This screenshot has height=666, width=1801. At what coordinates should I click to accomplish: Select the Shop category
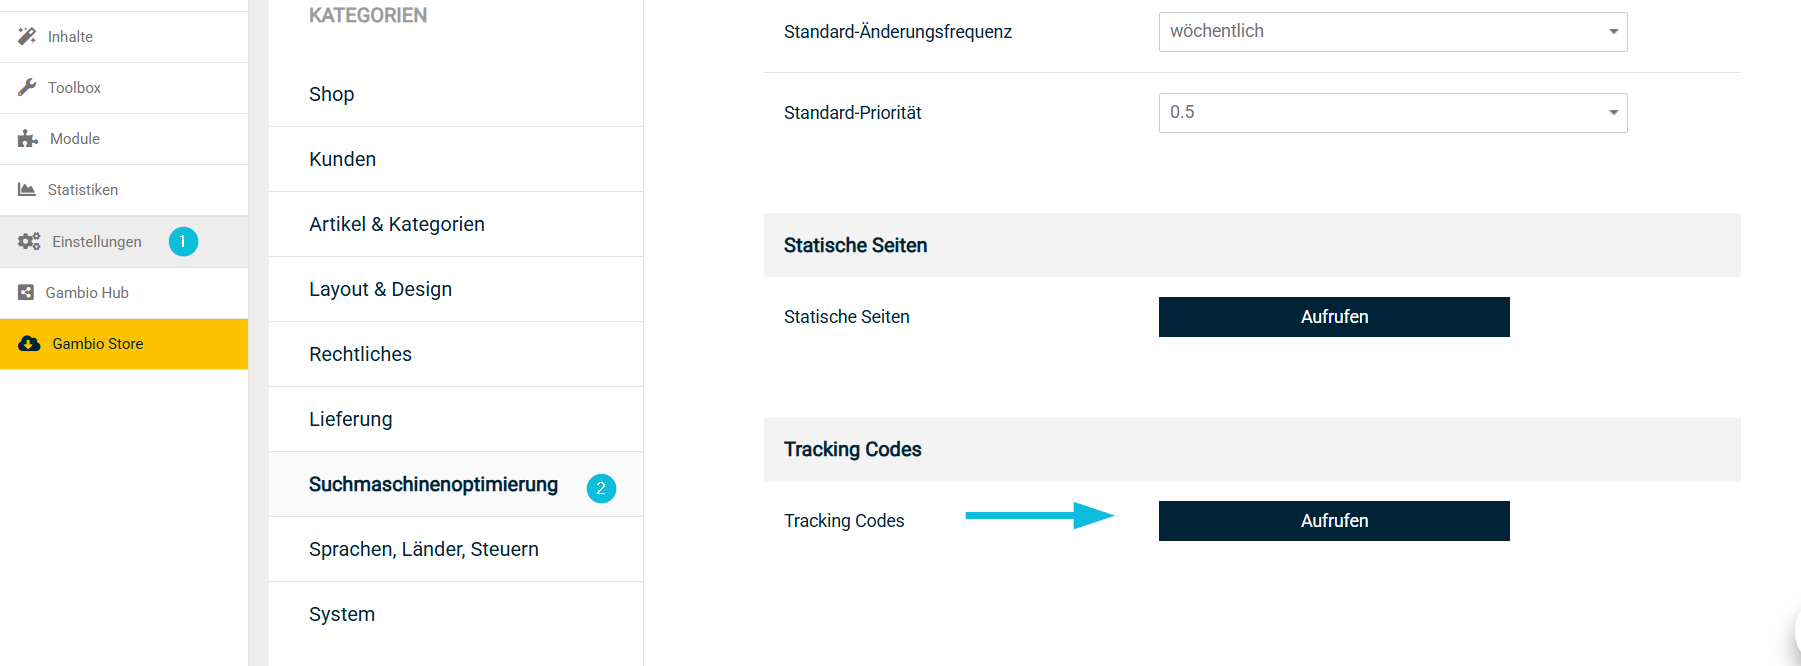click(331, 93)
